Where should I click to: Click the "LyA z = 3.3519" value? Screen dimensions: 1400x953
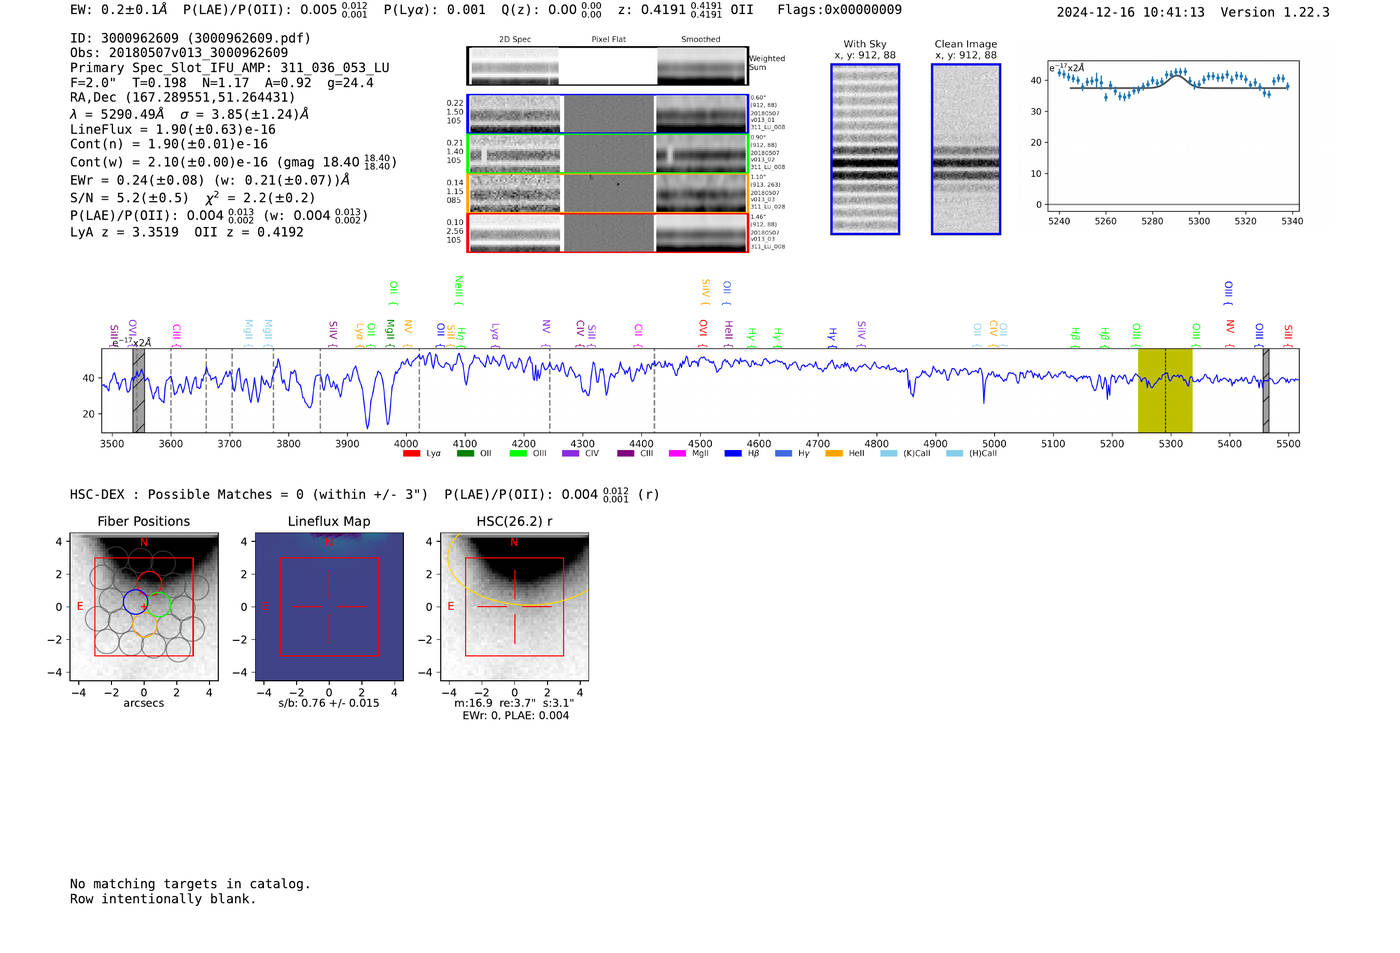(x=125, y=232)
